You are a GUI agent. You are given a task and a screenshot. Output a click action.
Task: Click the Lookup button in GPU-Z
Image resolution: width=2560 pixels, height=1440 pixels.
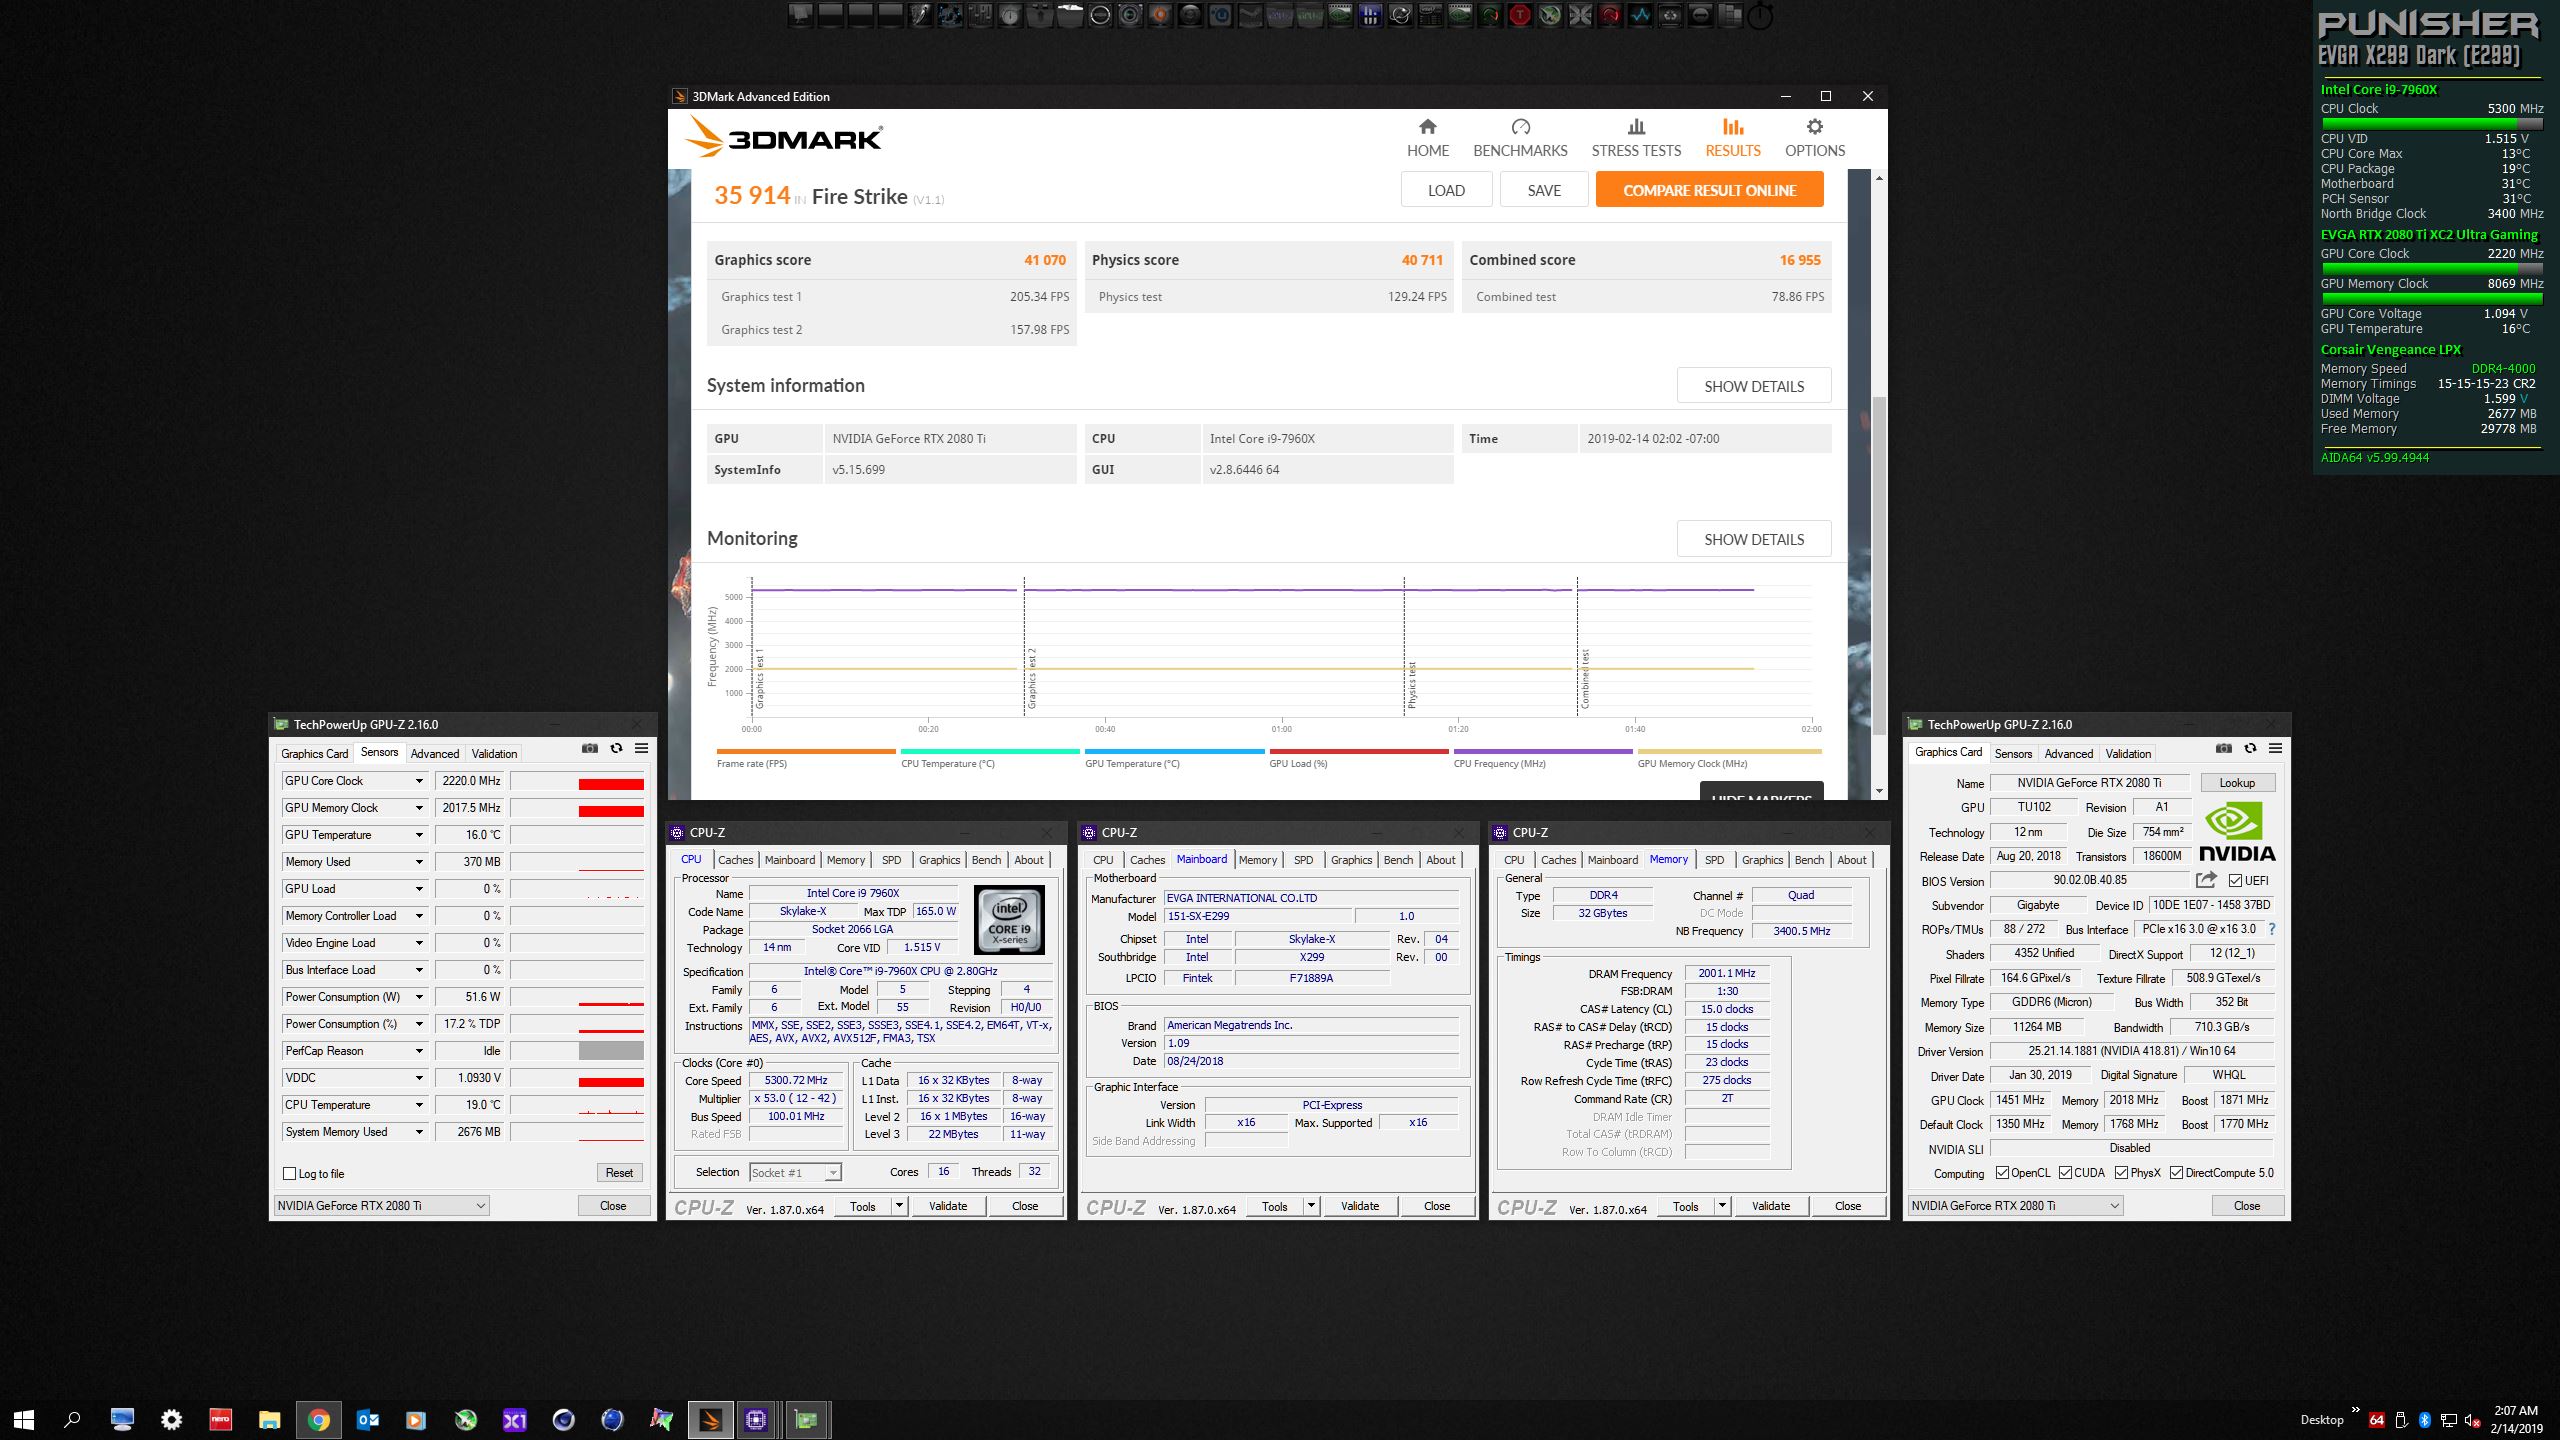point(2237,783)
